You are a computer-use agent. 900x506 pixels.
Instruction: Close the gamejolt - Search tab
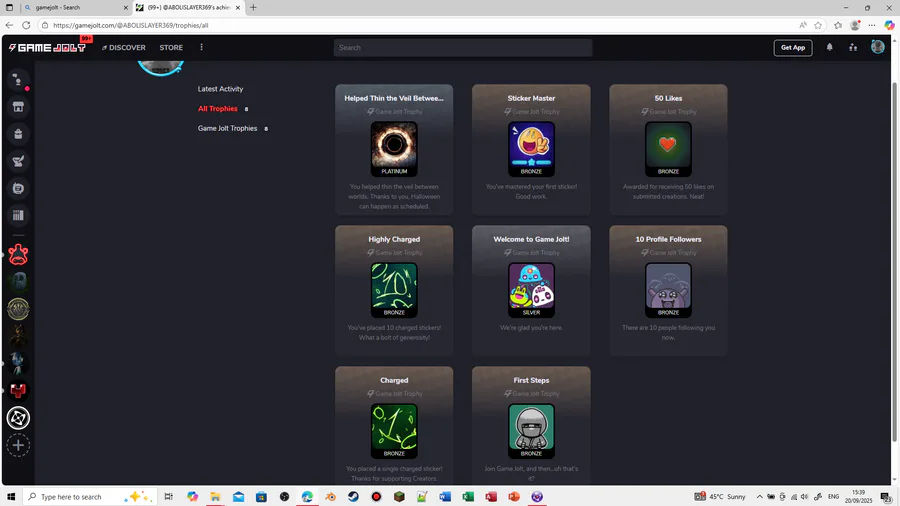pos(126,7)
